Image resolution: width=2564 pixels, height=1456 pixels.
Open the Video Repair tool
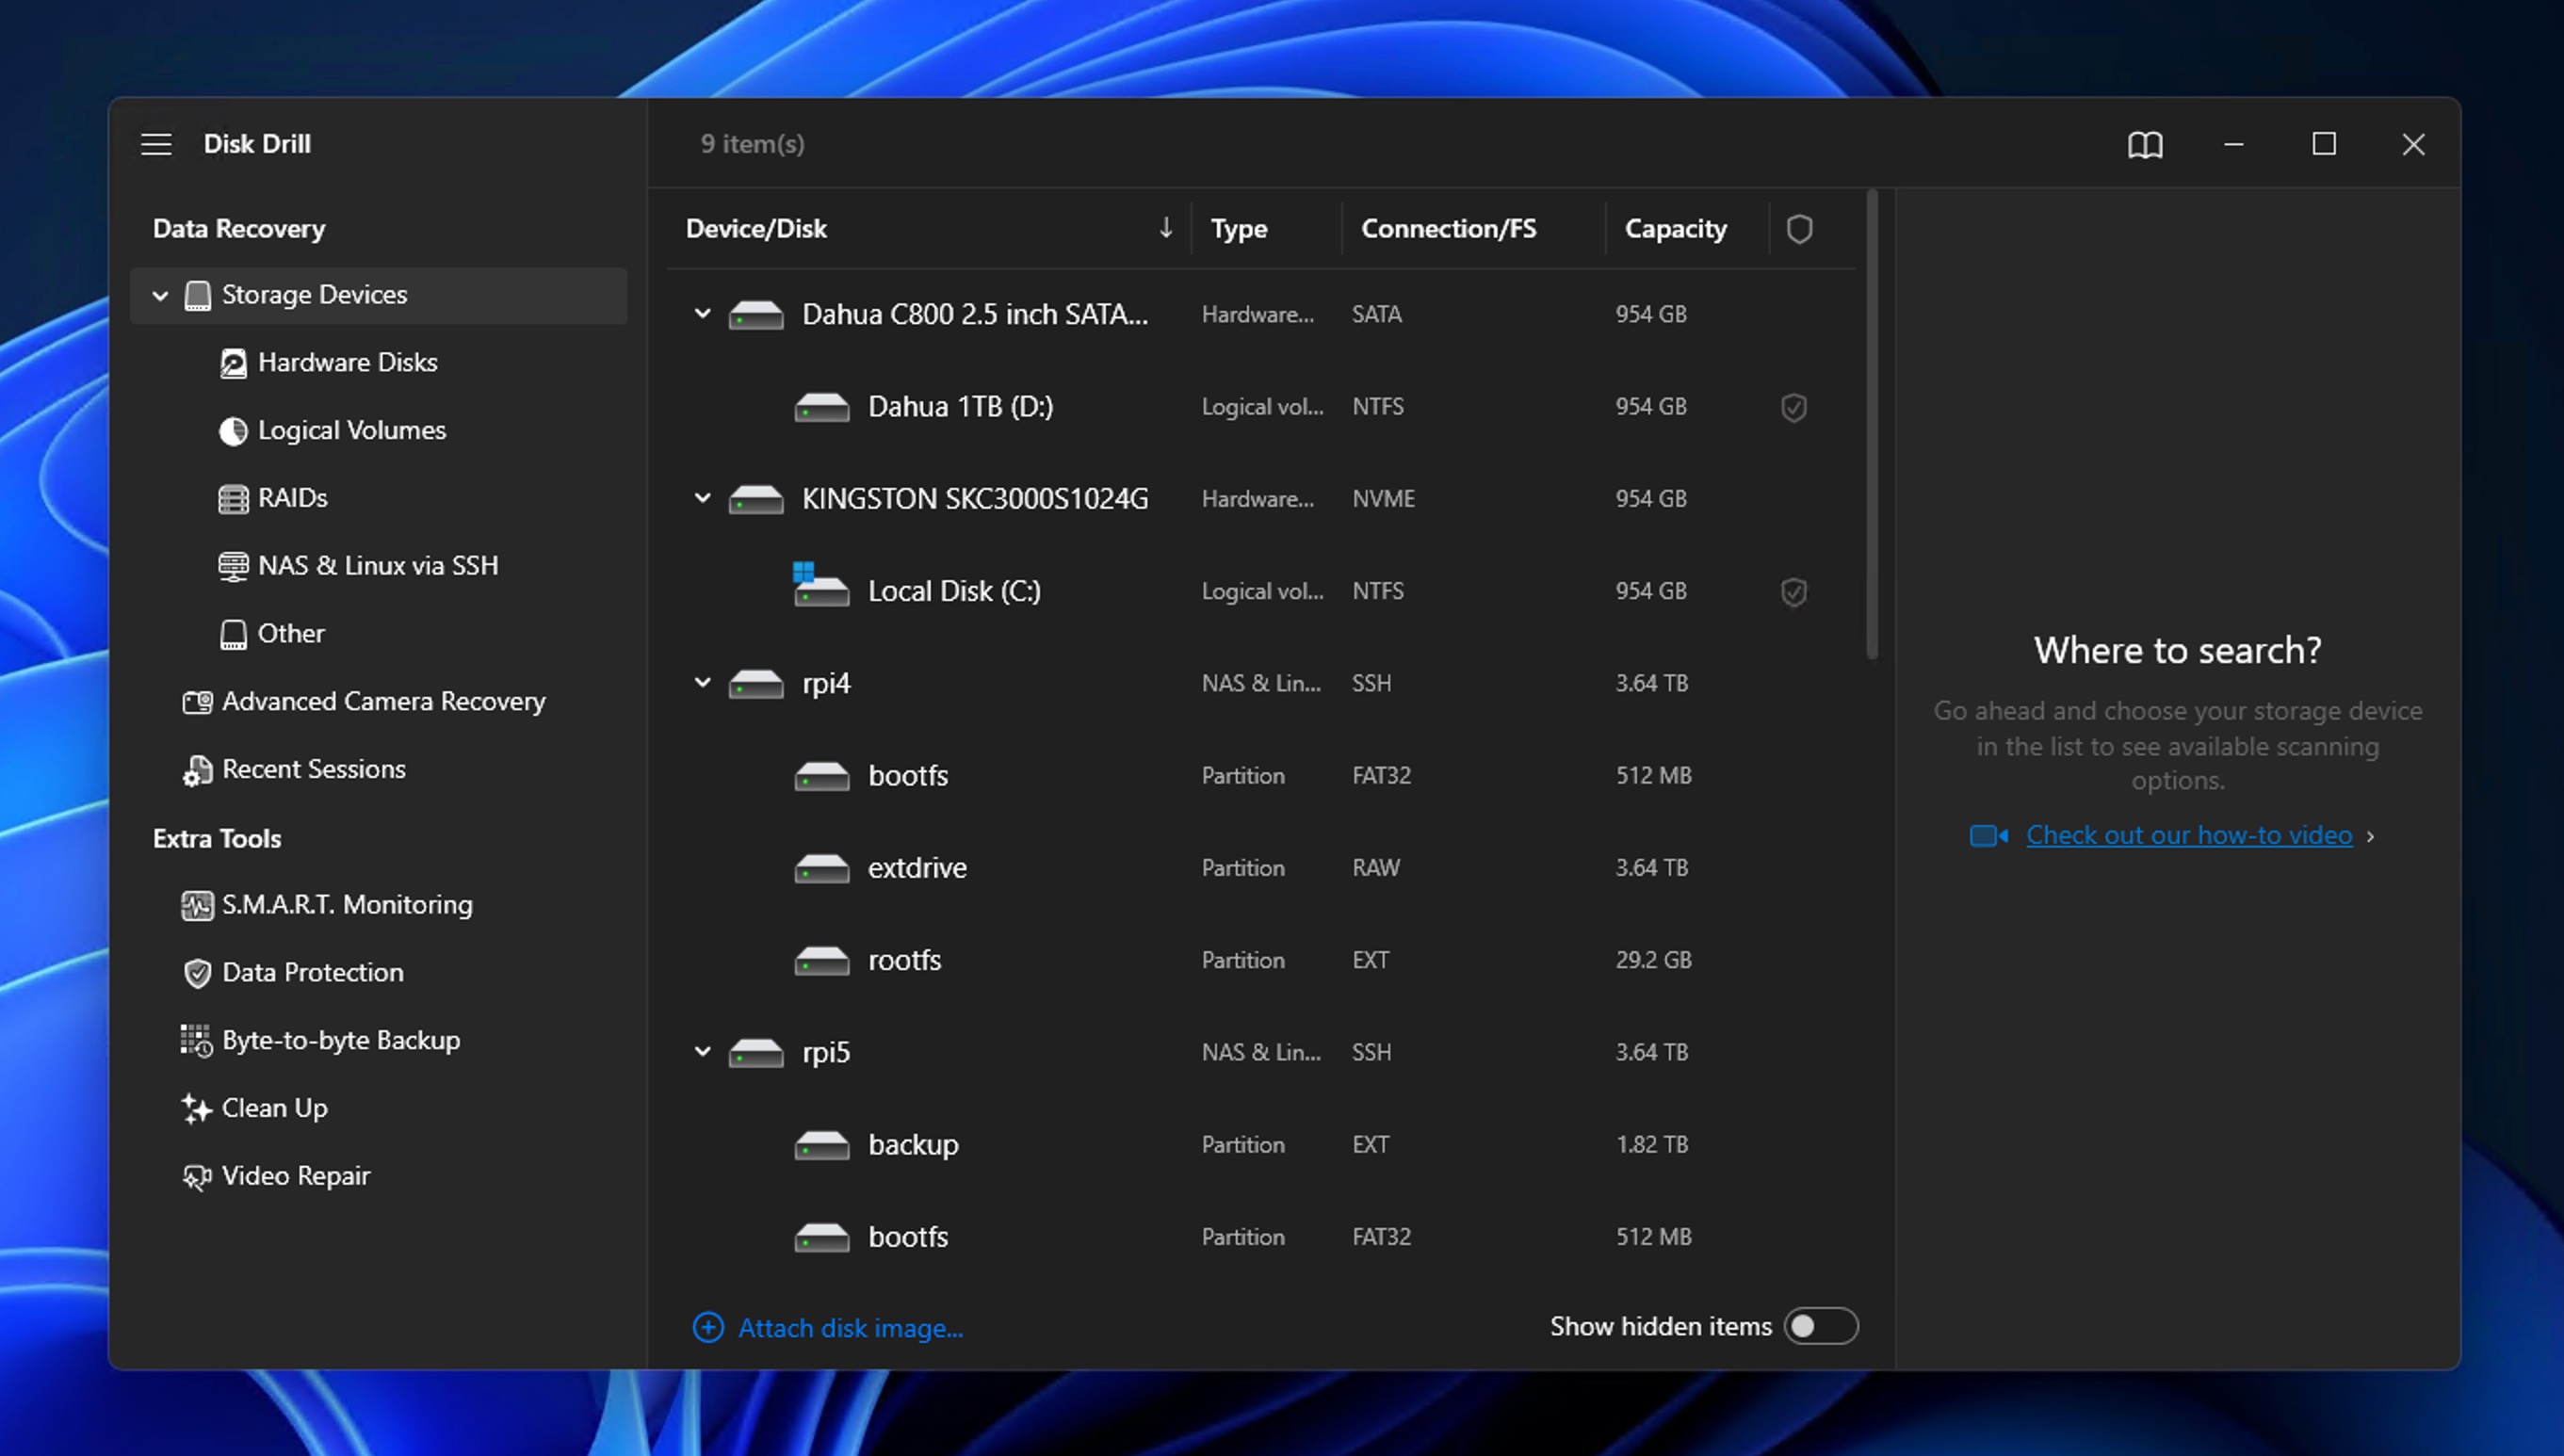point(295,1177)
